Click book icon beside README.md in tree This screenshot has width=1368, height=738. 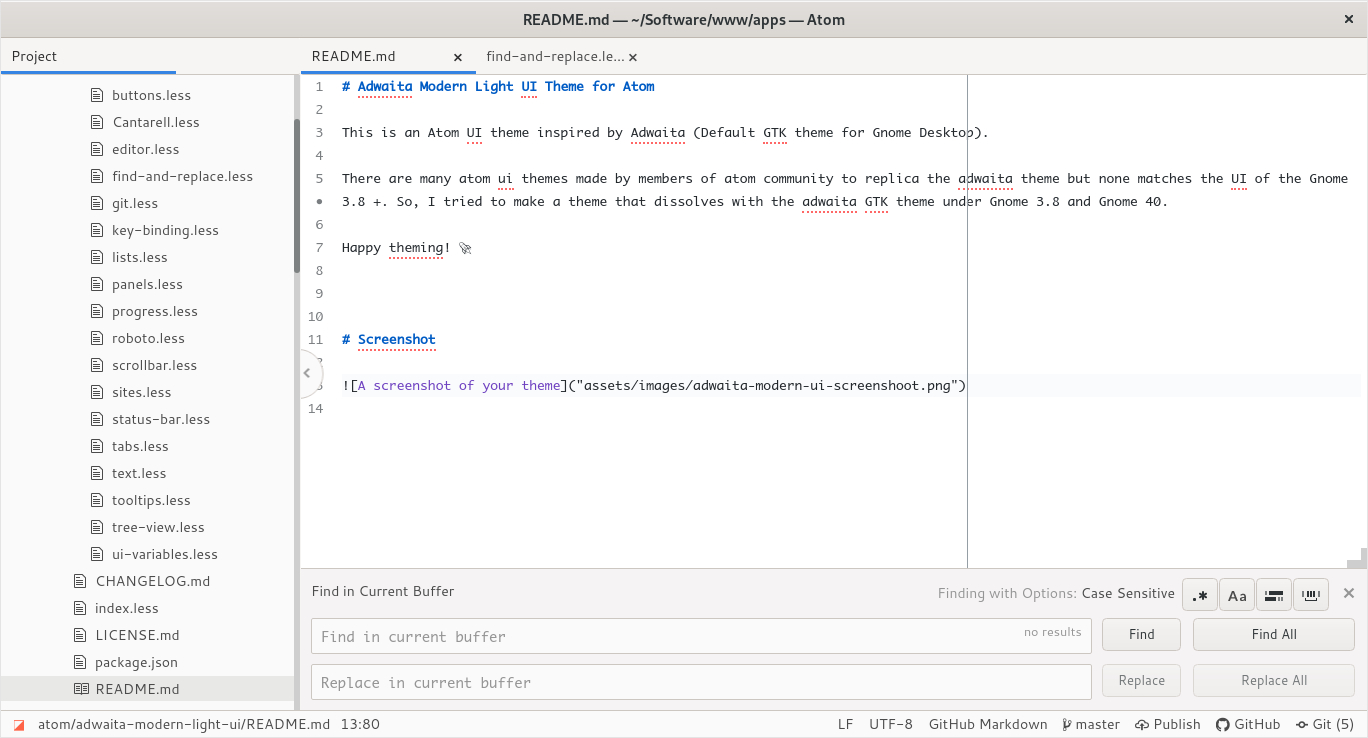(81, 689)
